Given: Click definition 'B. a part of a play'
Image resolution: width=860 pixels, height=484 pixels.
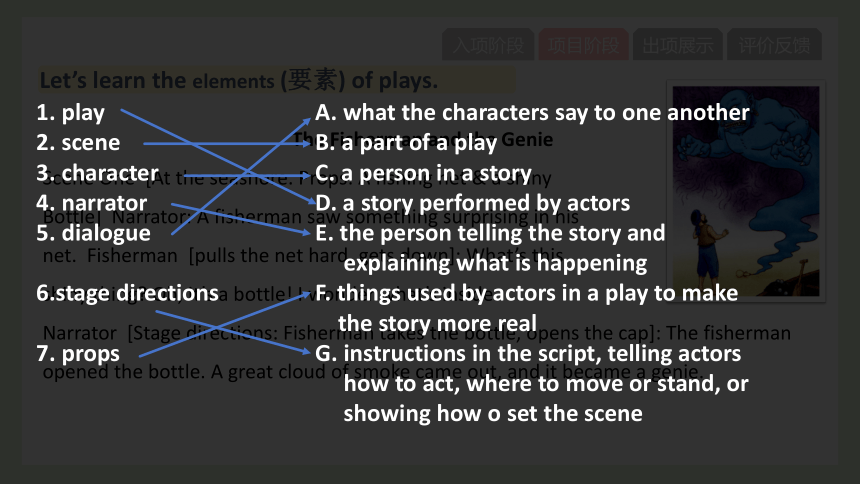Looking at the screenshot, I should point(406,143).
